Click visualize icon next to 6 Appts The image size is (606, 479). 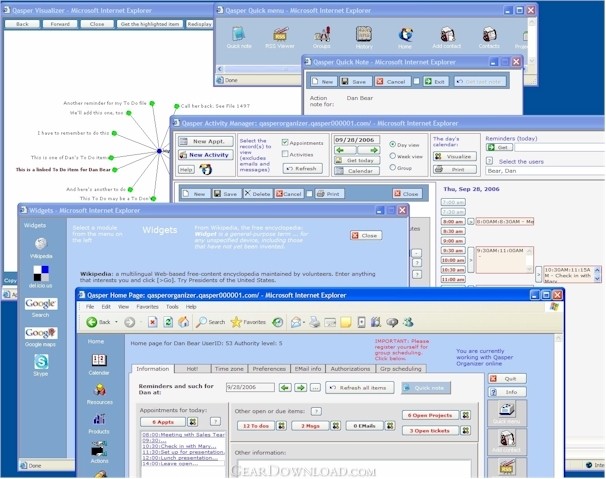193,422
